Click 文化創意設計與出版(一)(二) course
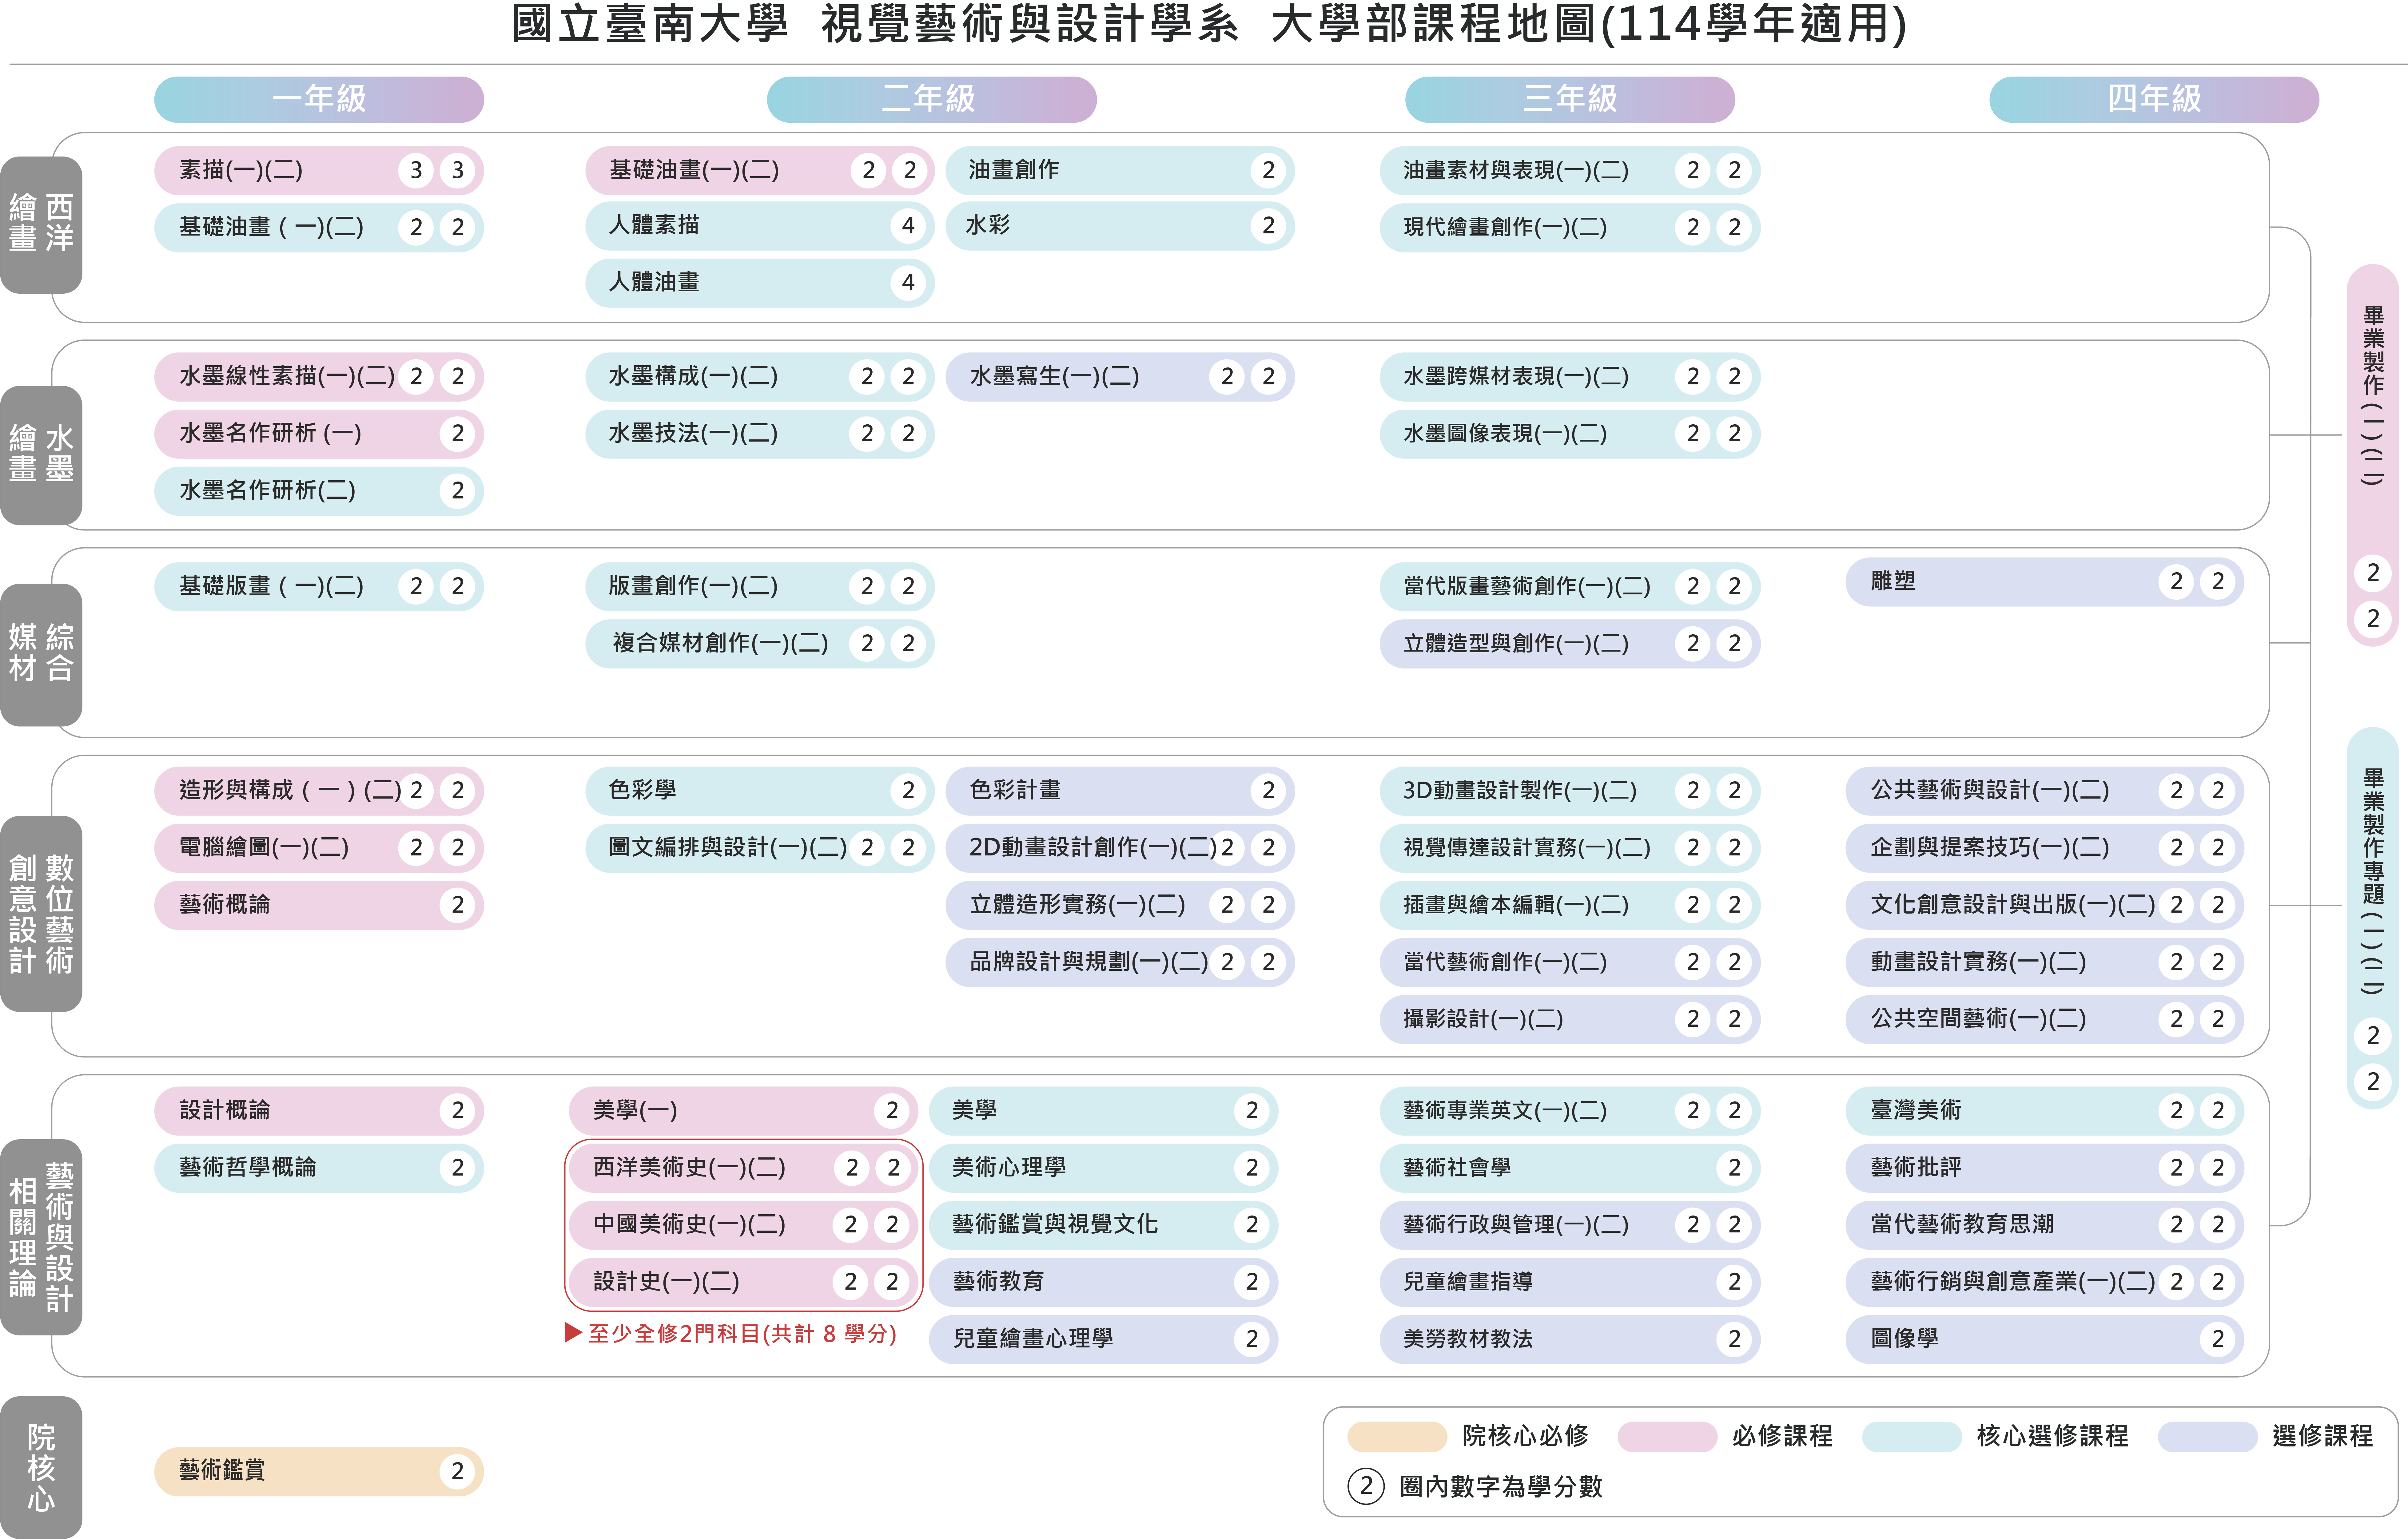The width and height of the screenshot is (2408, 1539). point(2045,905)
